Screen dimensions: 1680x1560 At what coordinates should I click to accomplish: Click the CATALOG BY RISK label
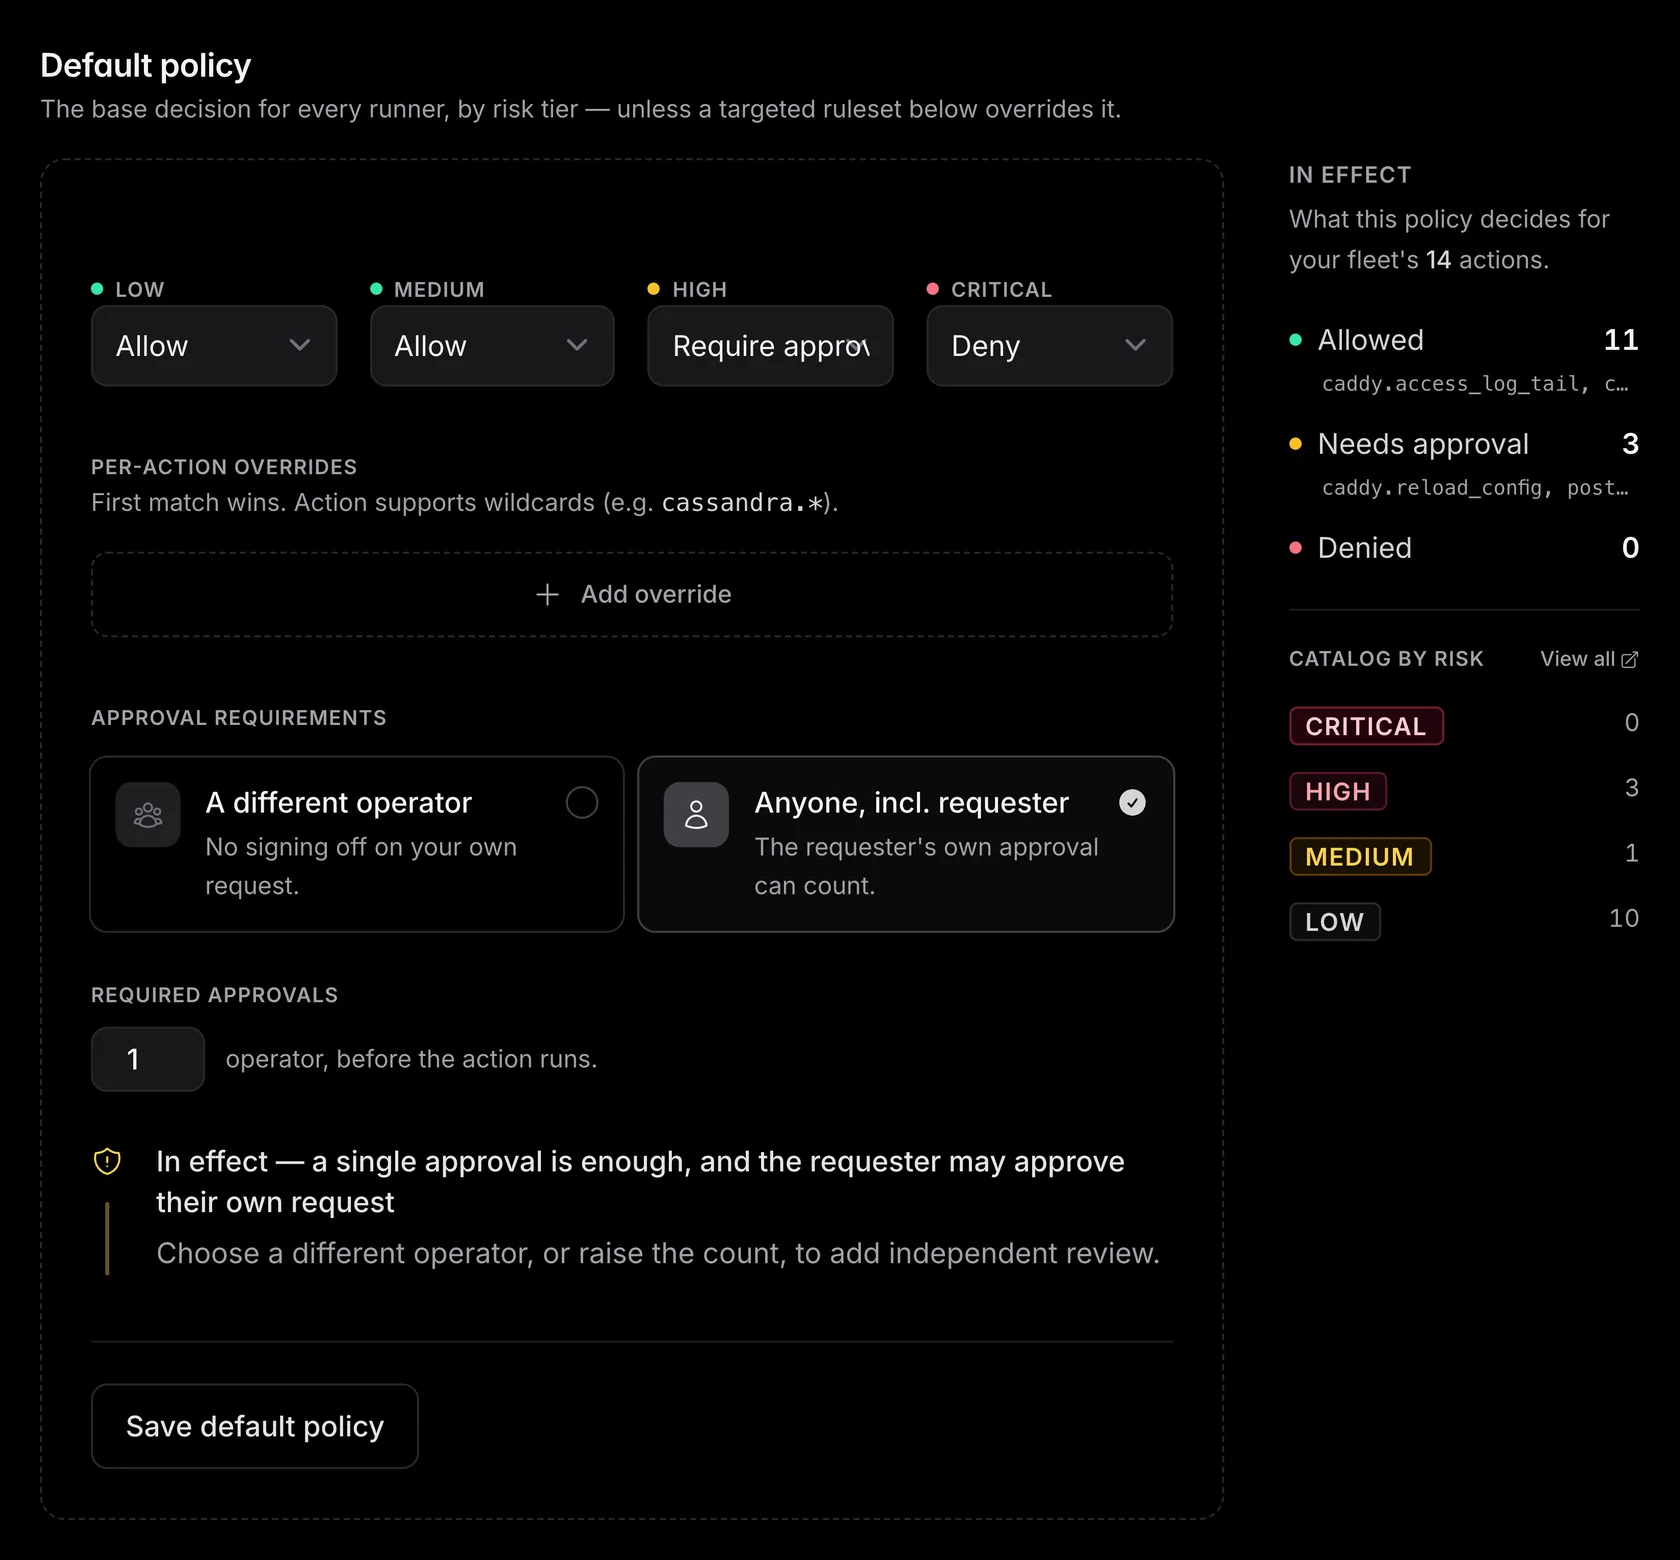click(1386, 659)
